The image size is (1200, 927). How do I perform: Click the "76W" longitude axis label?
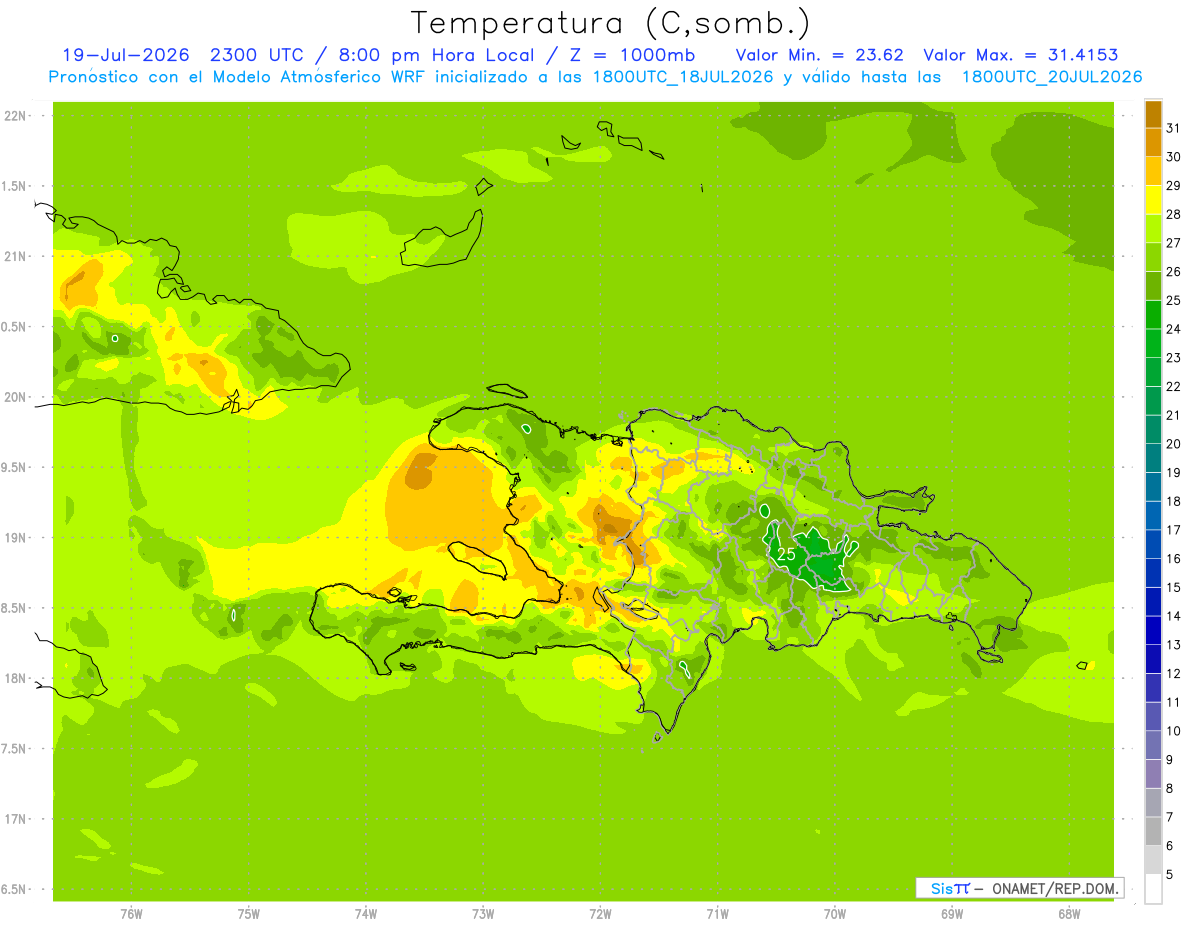pyautogui.click(x=131, y=914)
